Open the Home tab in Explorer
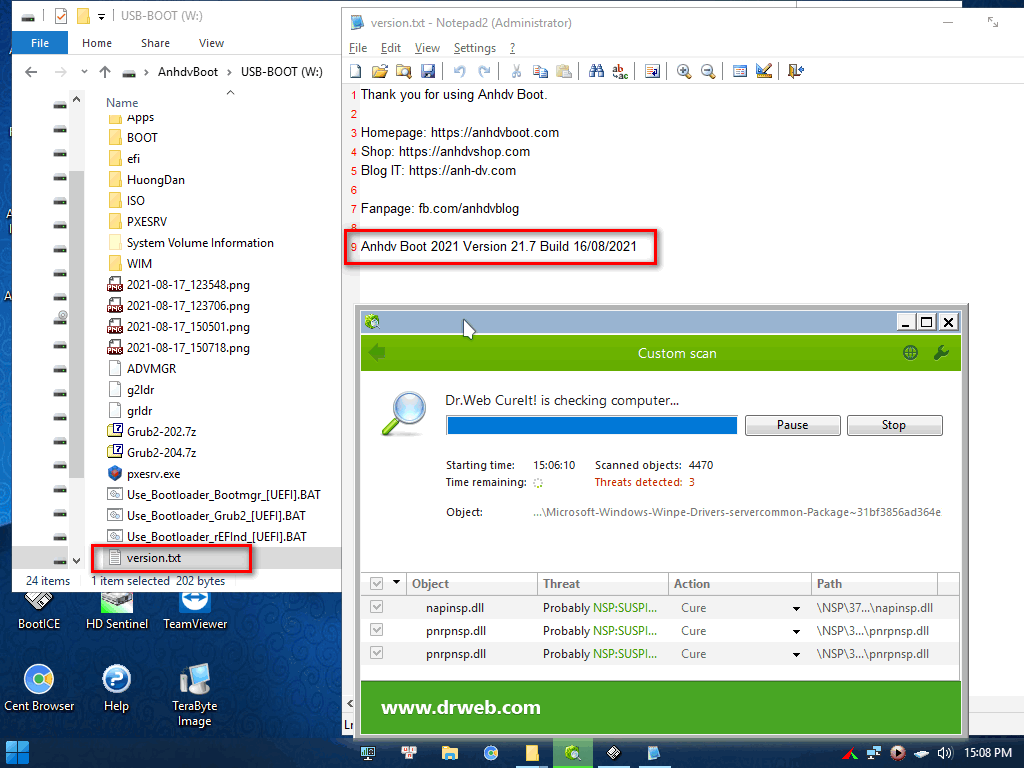 pos(97,43)
